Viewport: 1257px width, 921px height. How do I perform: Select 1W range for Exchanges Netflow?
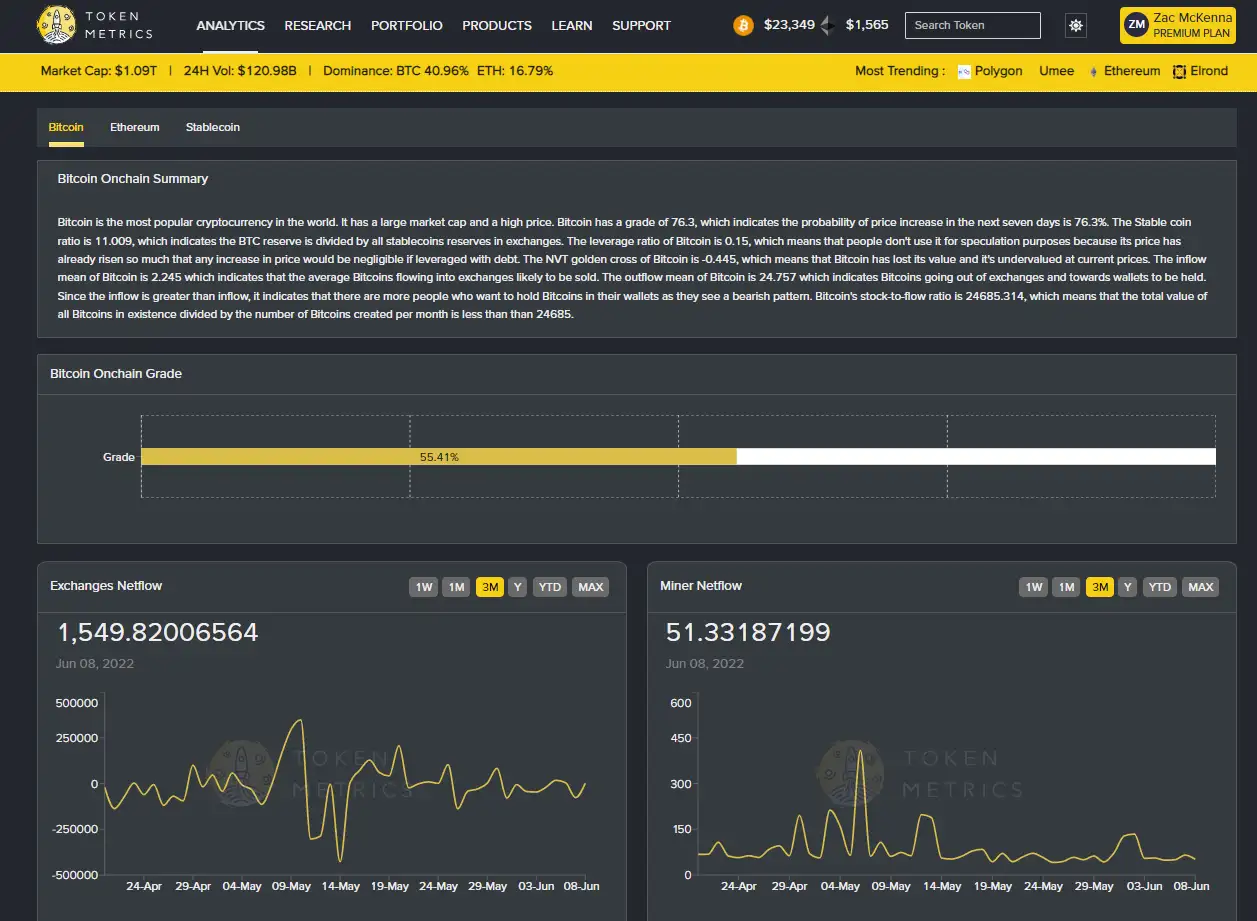point(424,587)
